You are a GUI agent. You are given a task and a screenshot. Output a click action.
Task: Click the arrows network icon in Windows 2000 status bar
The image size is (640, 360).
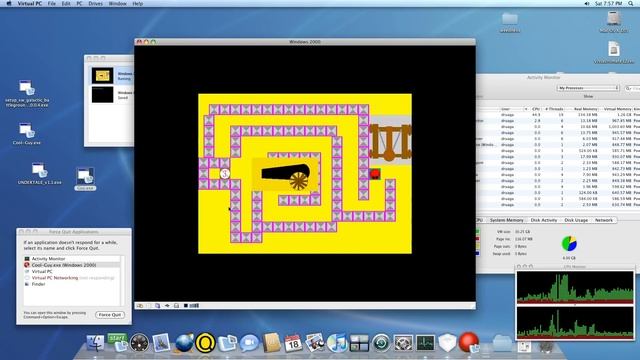click(x=167, y=305)
